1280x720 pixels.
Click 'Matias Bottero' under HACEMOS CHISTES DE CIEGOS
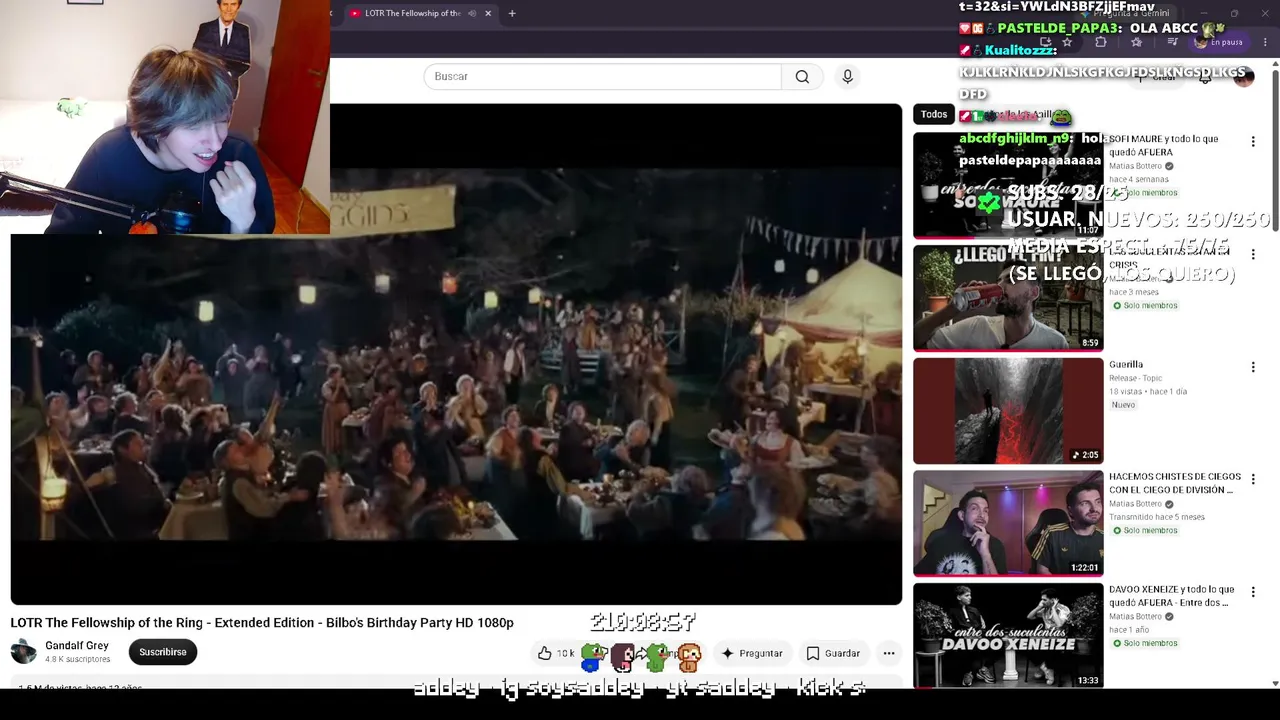[x=1135, y=504]
